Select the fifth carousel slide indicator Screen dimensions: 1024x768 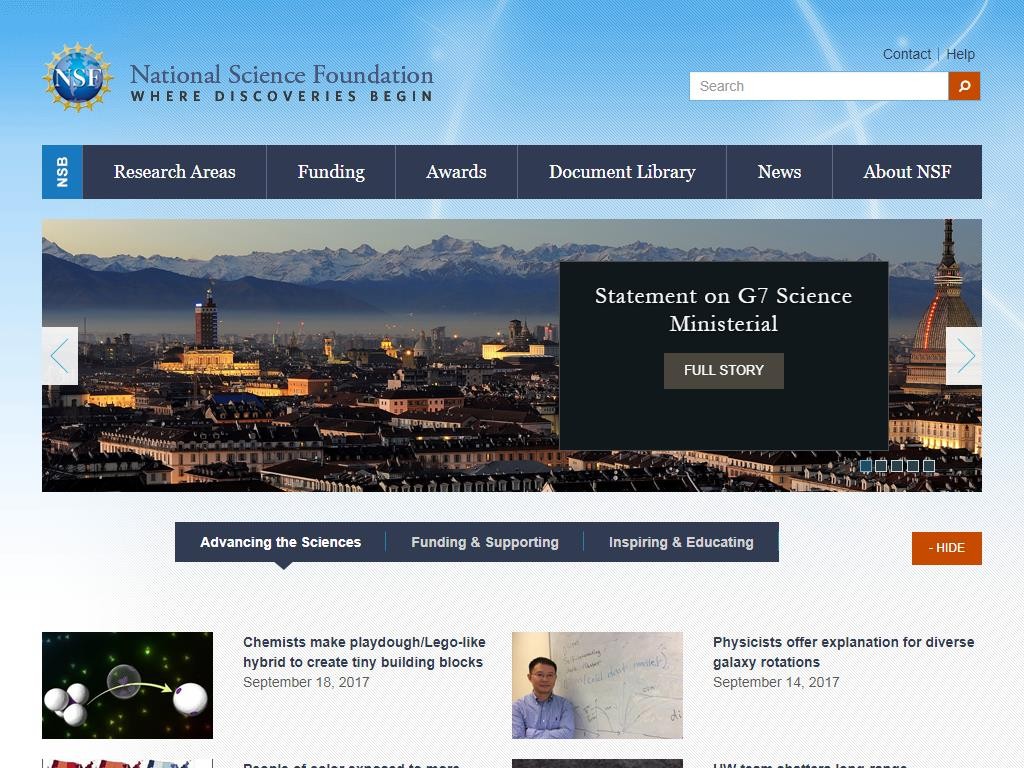coord(929,466)
